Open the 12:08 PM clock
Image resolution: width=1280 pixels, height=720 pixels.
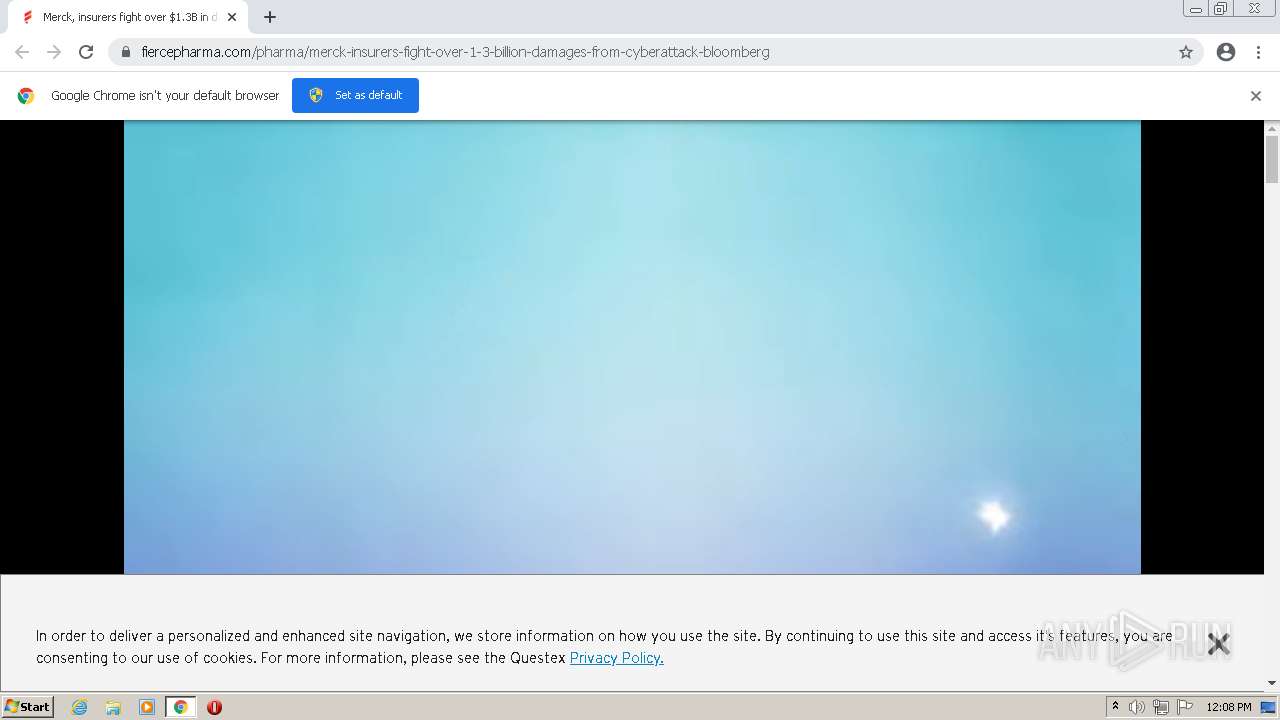tap(1229, 707)
